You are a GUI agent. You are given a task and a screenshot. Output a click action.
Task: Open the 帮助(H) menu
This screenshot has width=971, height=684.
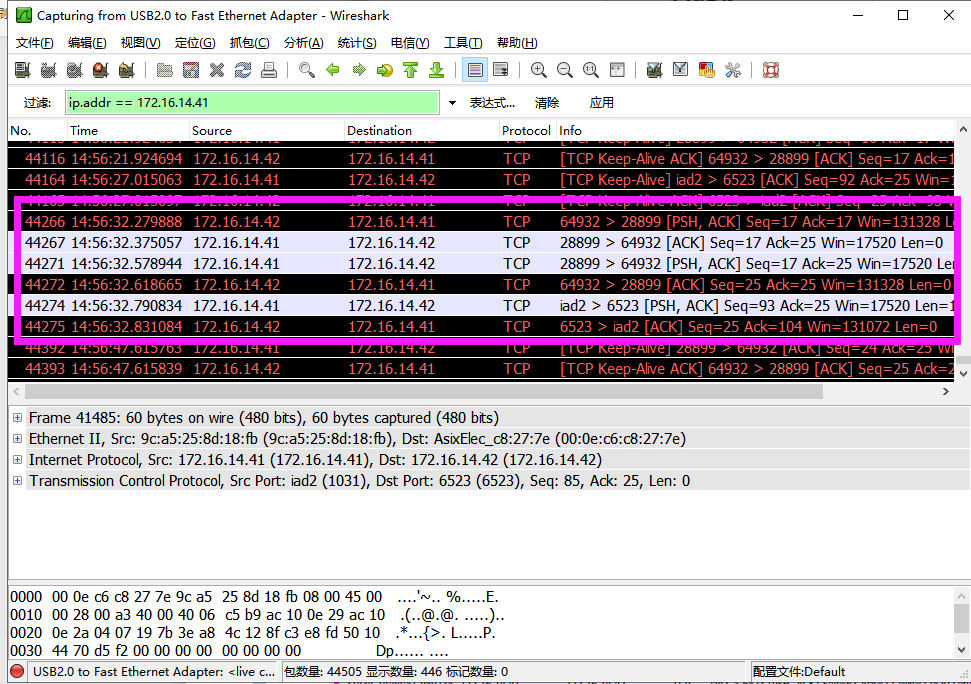(x=517, y=43)
